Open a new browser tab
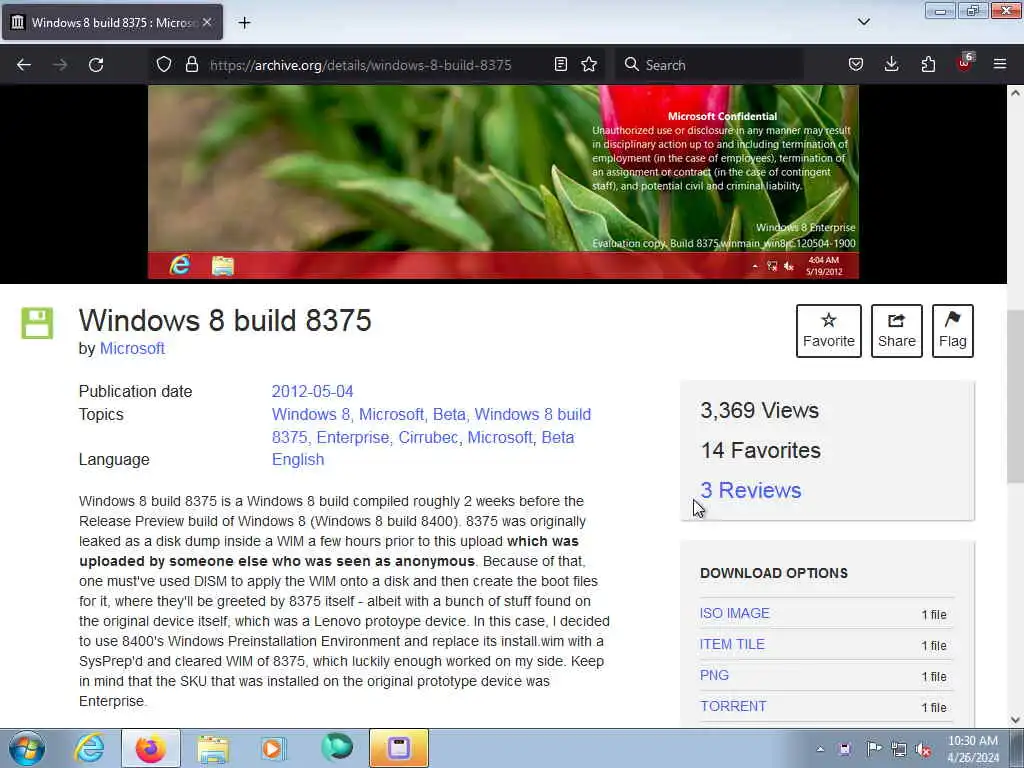The height and width of the screenshot is (768, 1024). pyautogui.click(x=244, y=22)
